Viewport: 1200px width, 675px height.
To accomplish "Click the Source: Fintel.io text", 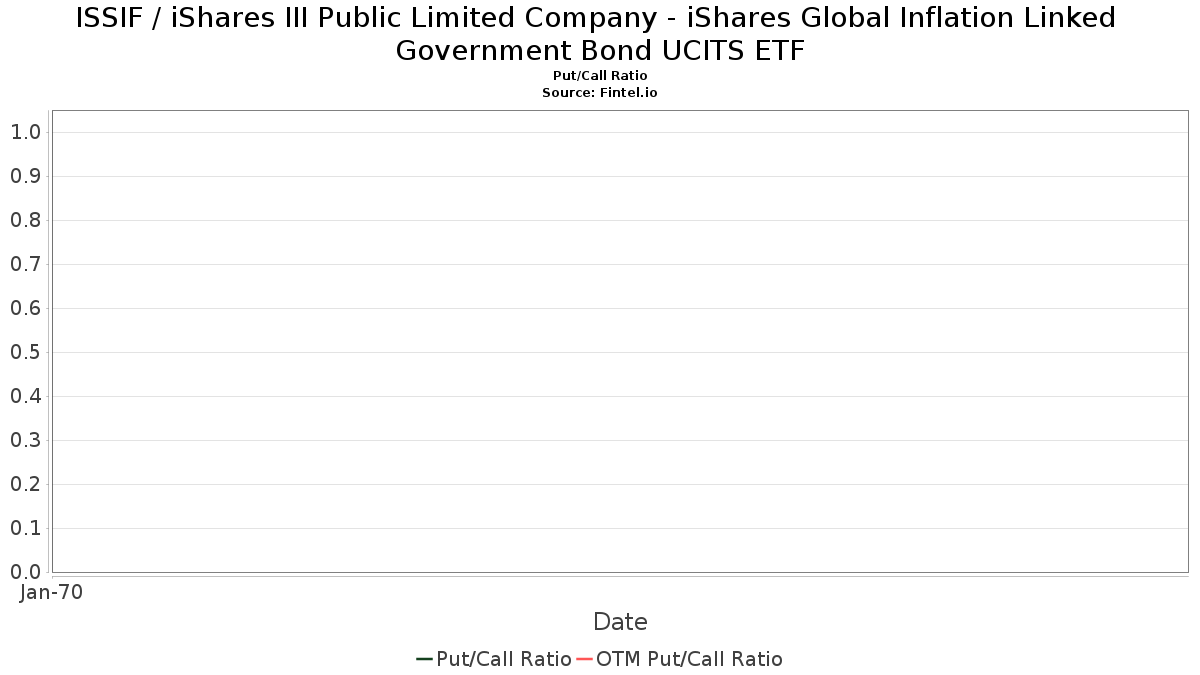I will [x=600, y=92].
